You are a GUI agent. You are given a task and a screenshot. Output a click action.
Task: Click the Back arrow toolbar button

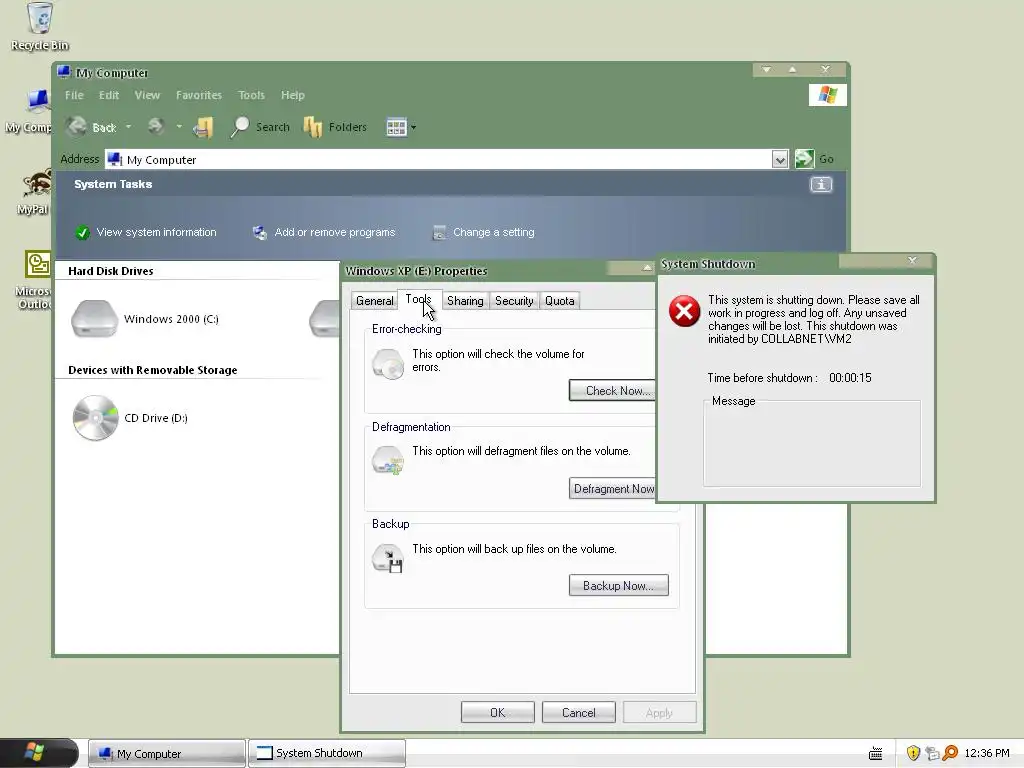pyautogui.click(x=92, y=127)
